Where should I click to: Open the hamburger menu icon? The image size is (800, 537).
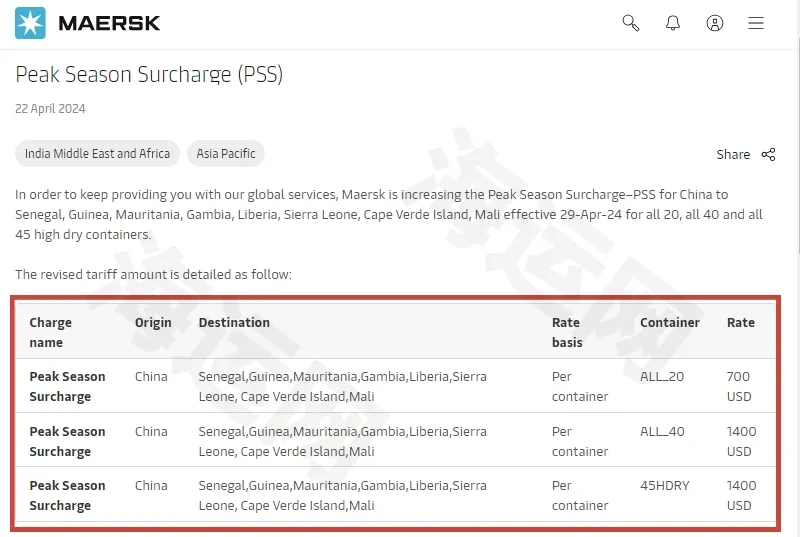tap(756, 23)
